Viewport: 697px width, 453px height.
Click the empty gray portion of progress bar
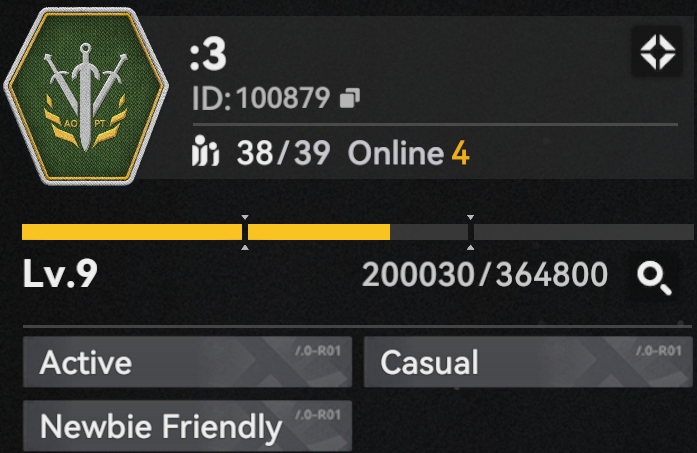(542, 232)
